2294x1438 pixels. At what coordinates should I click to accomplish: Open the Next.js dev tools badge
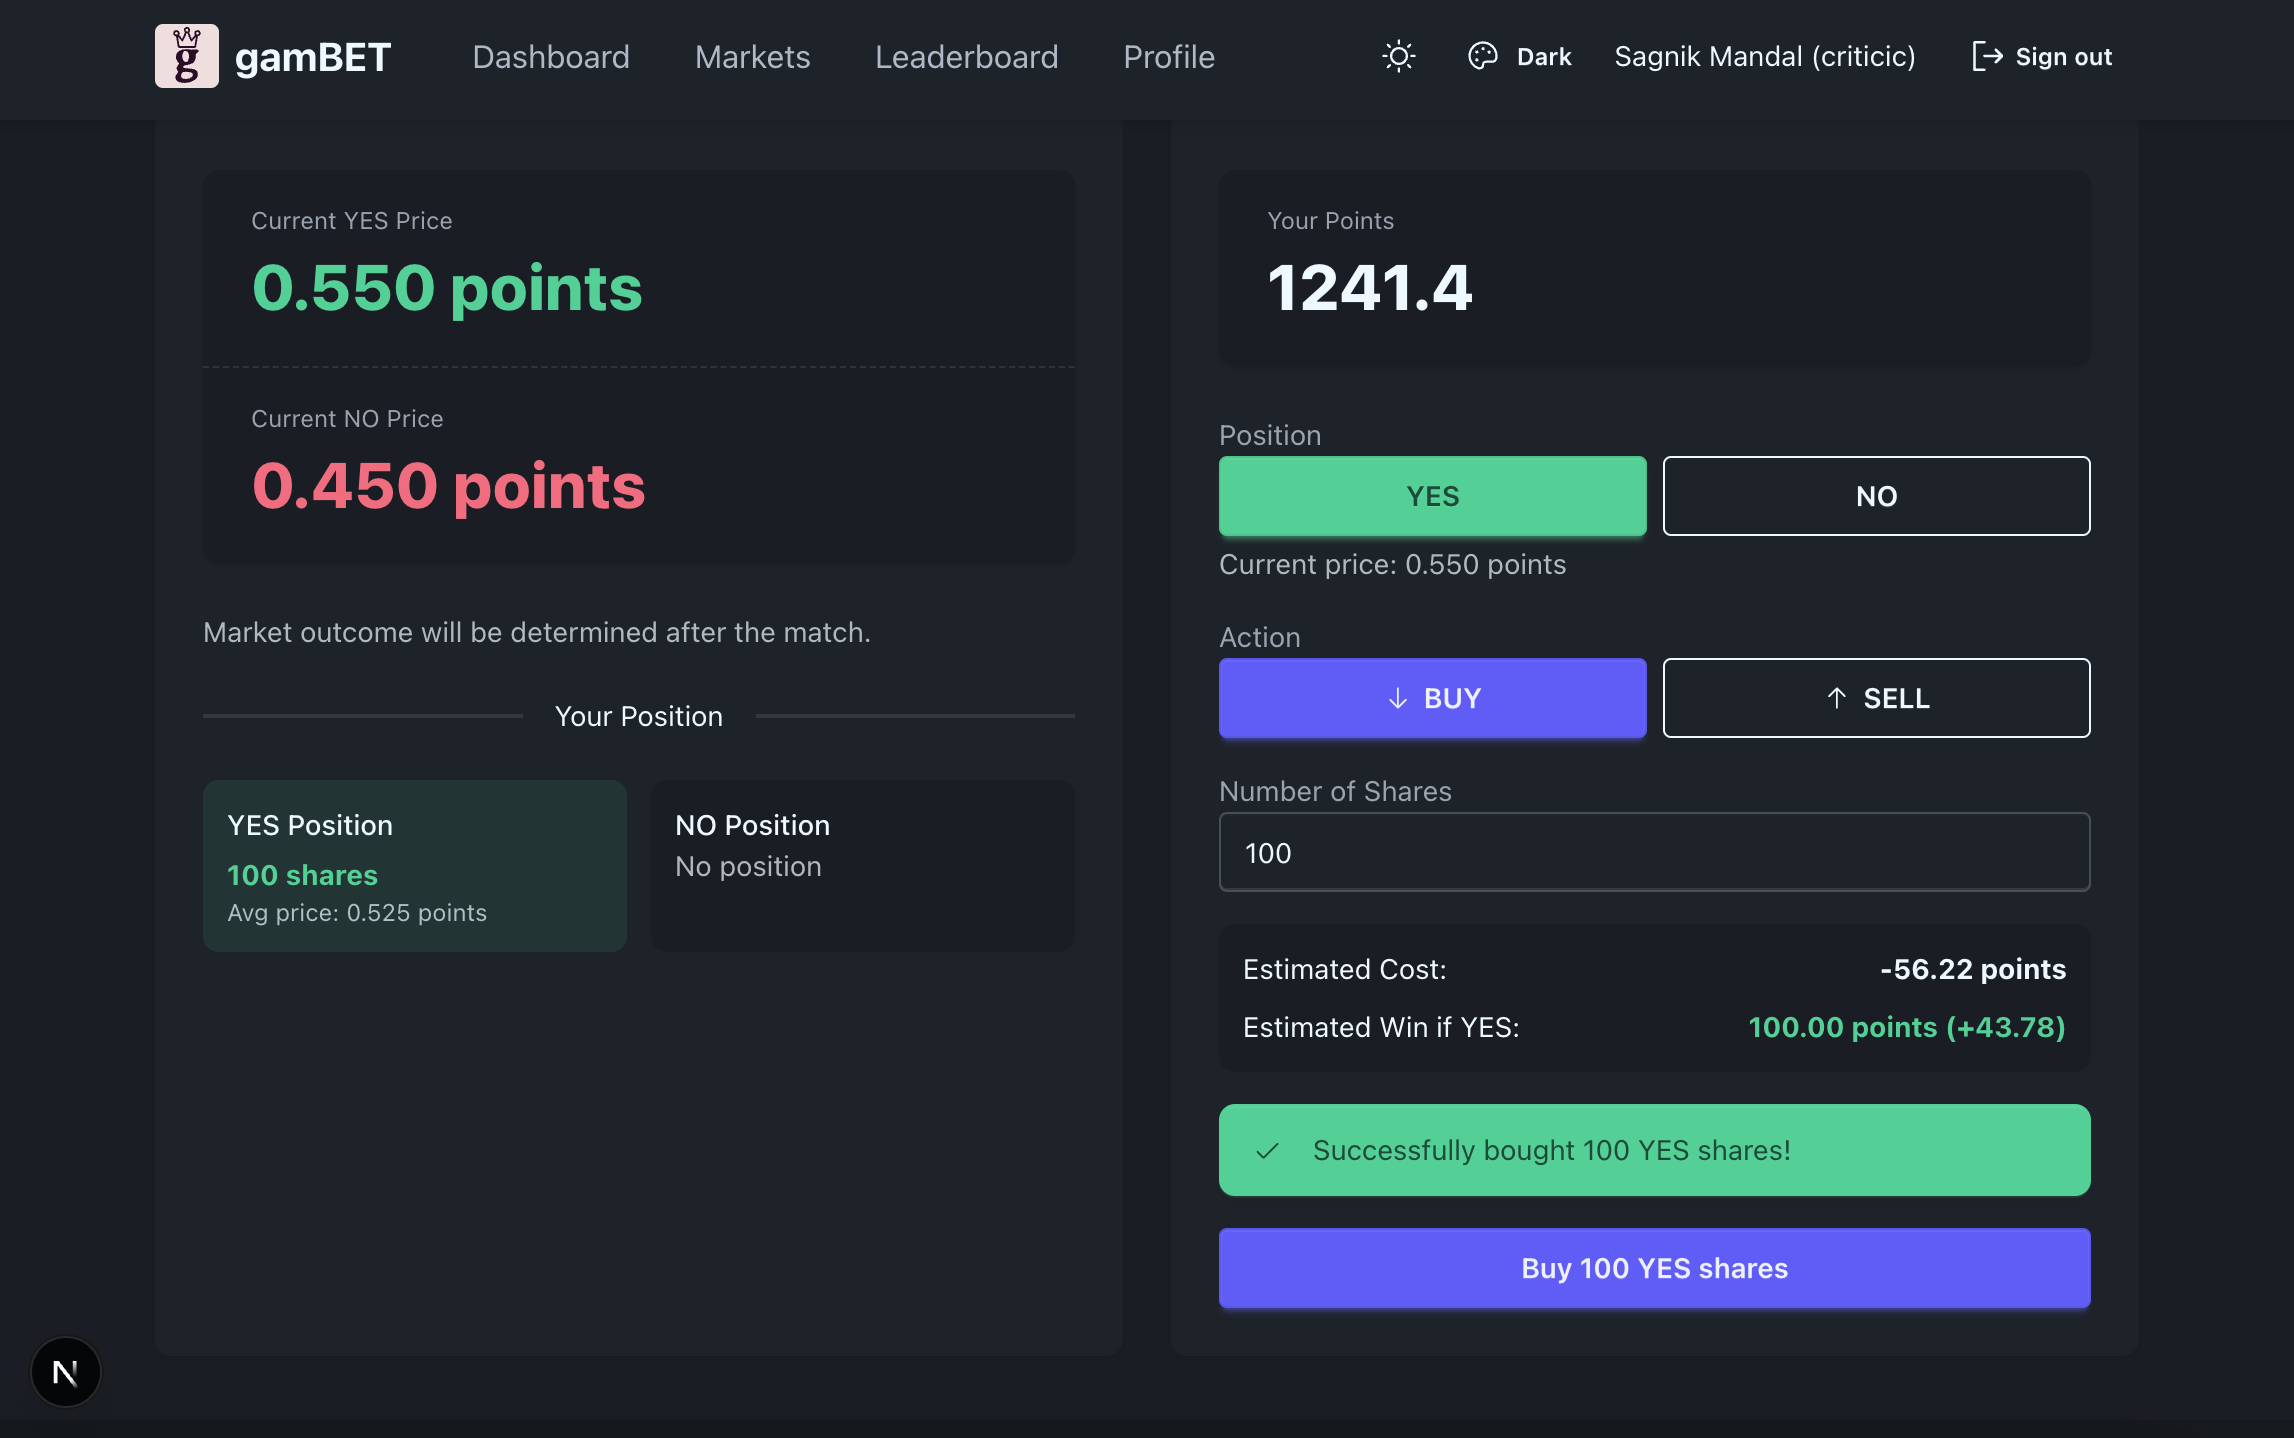coord(66,1372)
